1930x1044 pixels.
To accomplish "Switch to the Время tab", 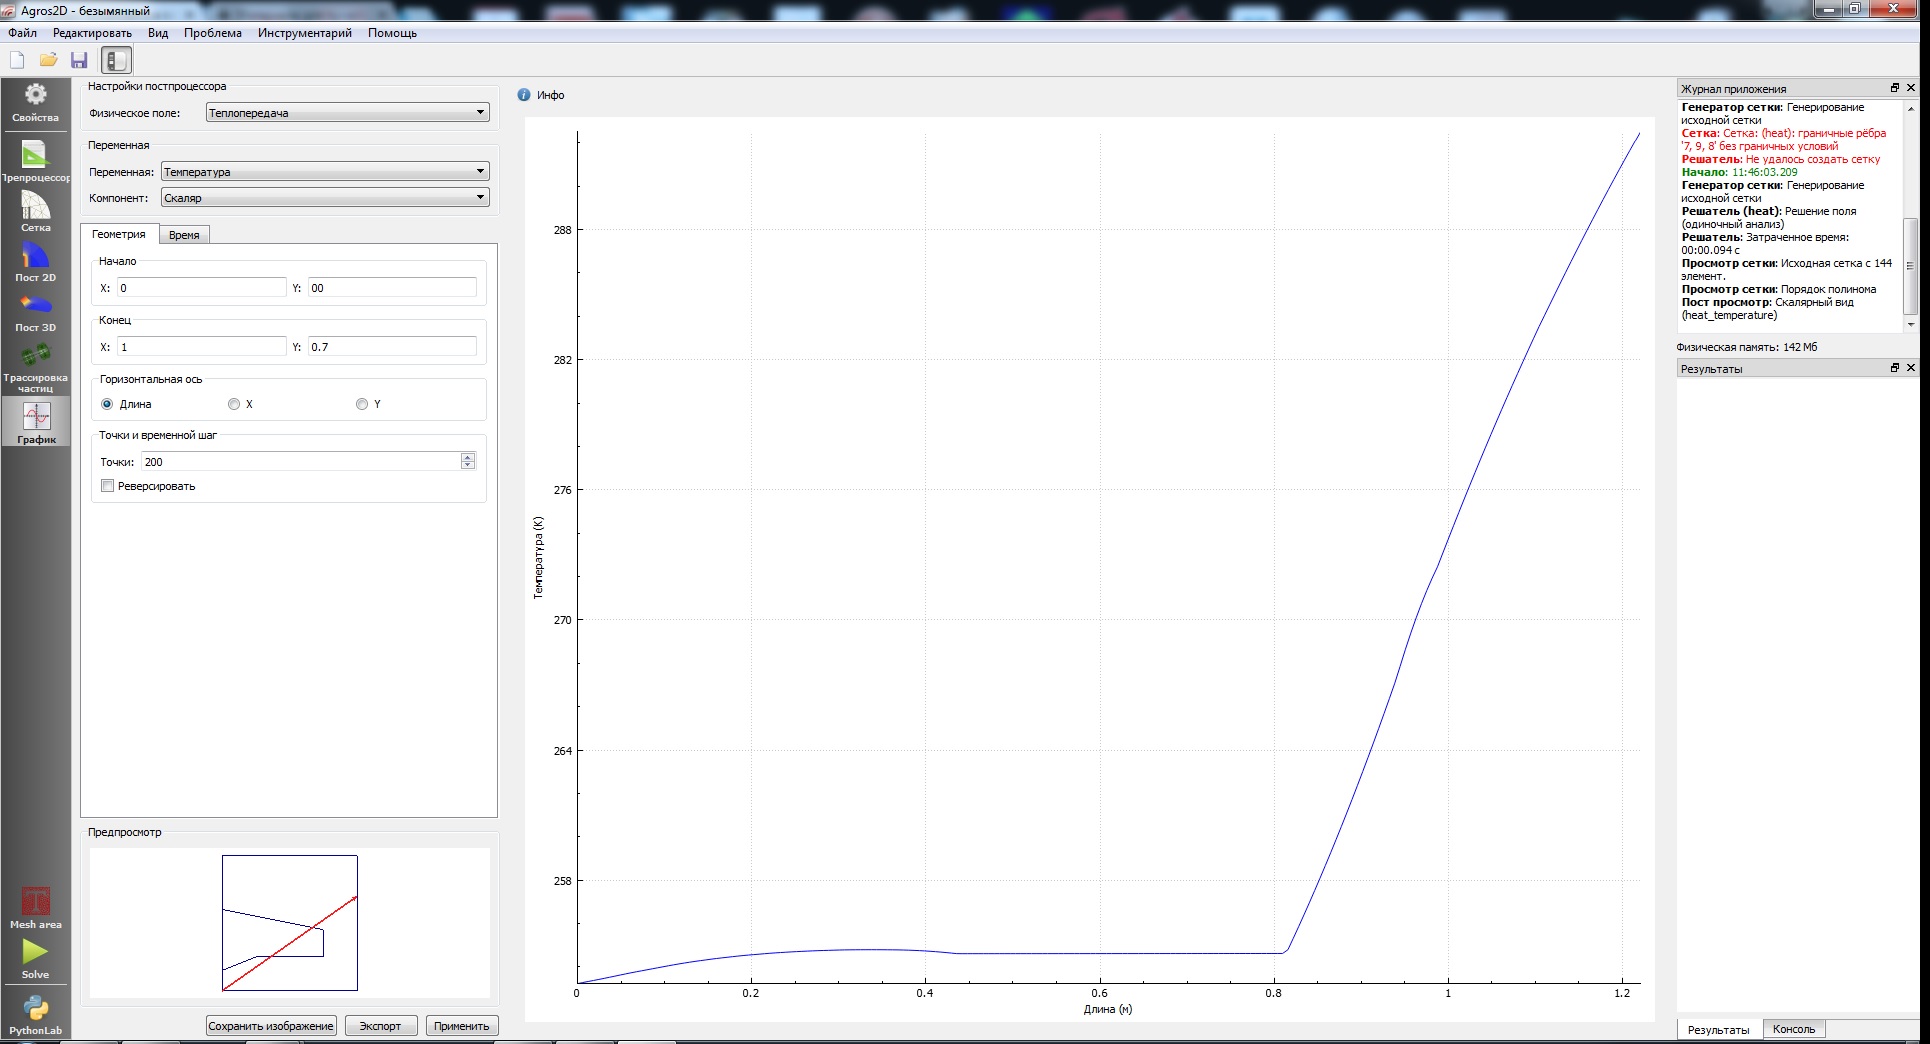I will tap(184, 235).
